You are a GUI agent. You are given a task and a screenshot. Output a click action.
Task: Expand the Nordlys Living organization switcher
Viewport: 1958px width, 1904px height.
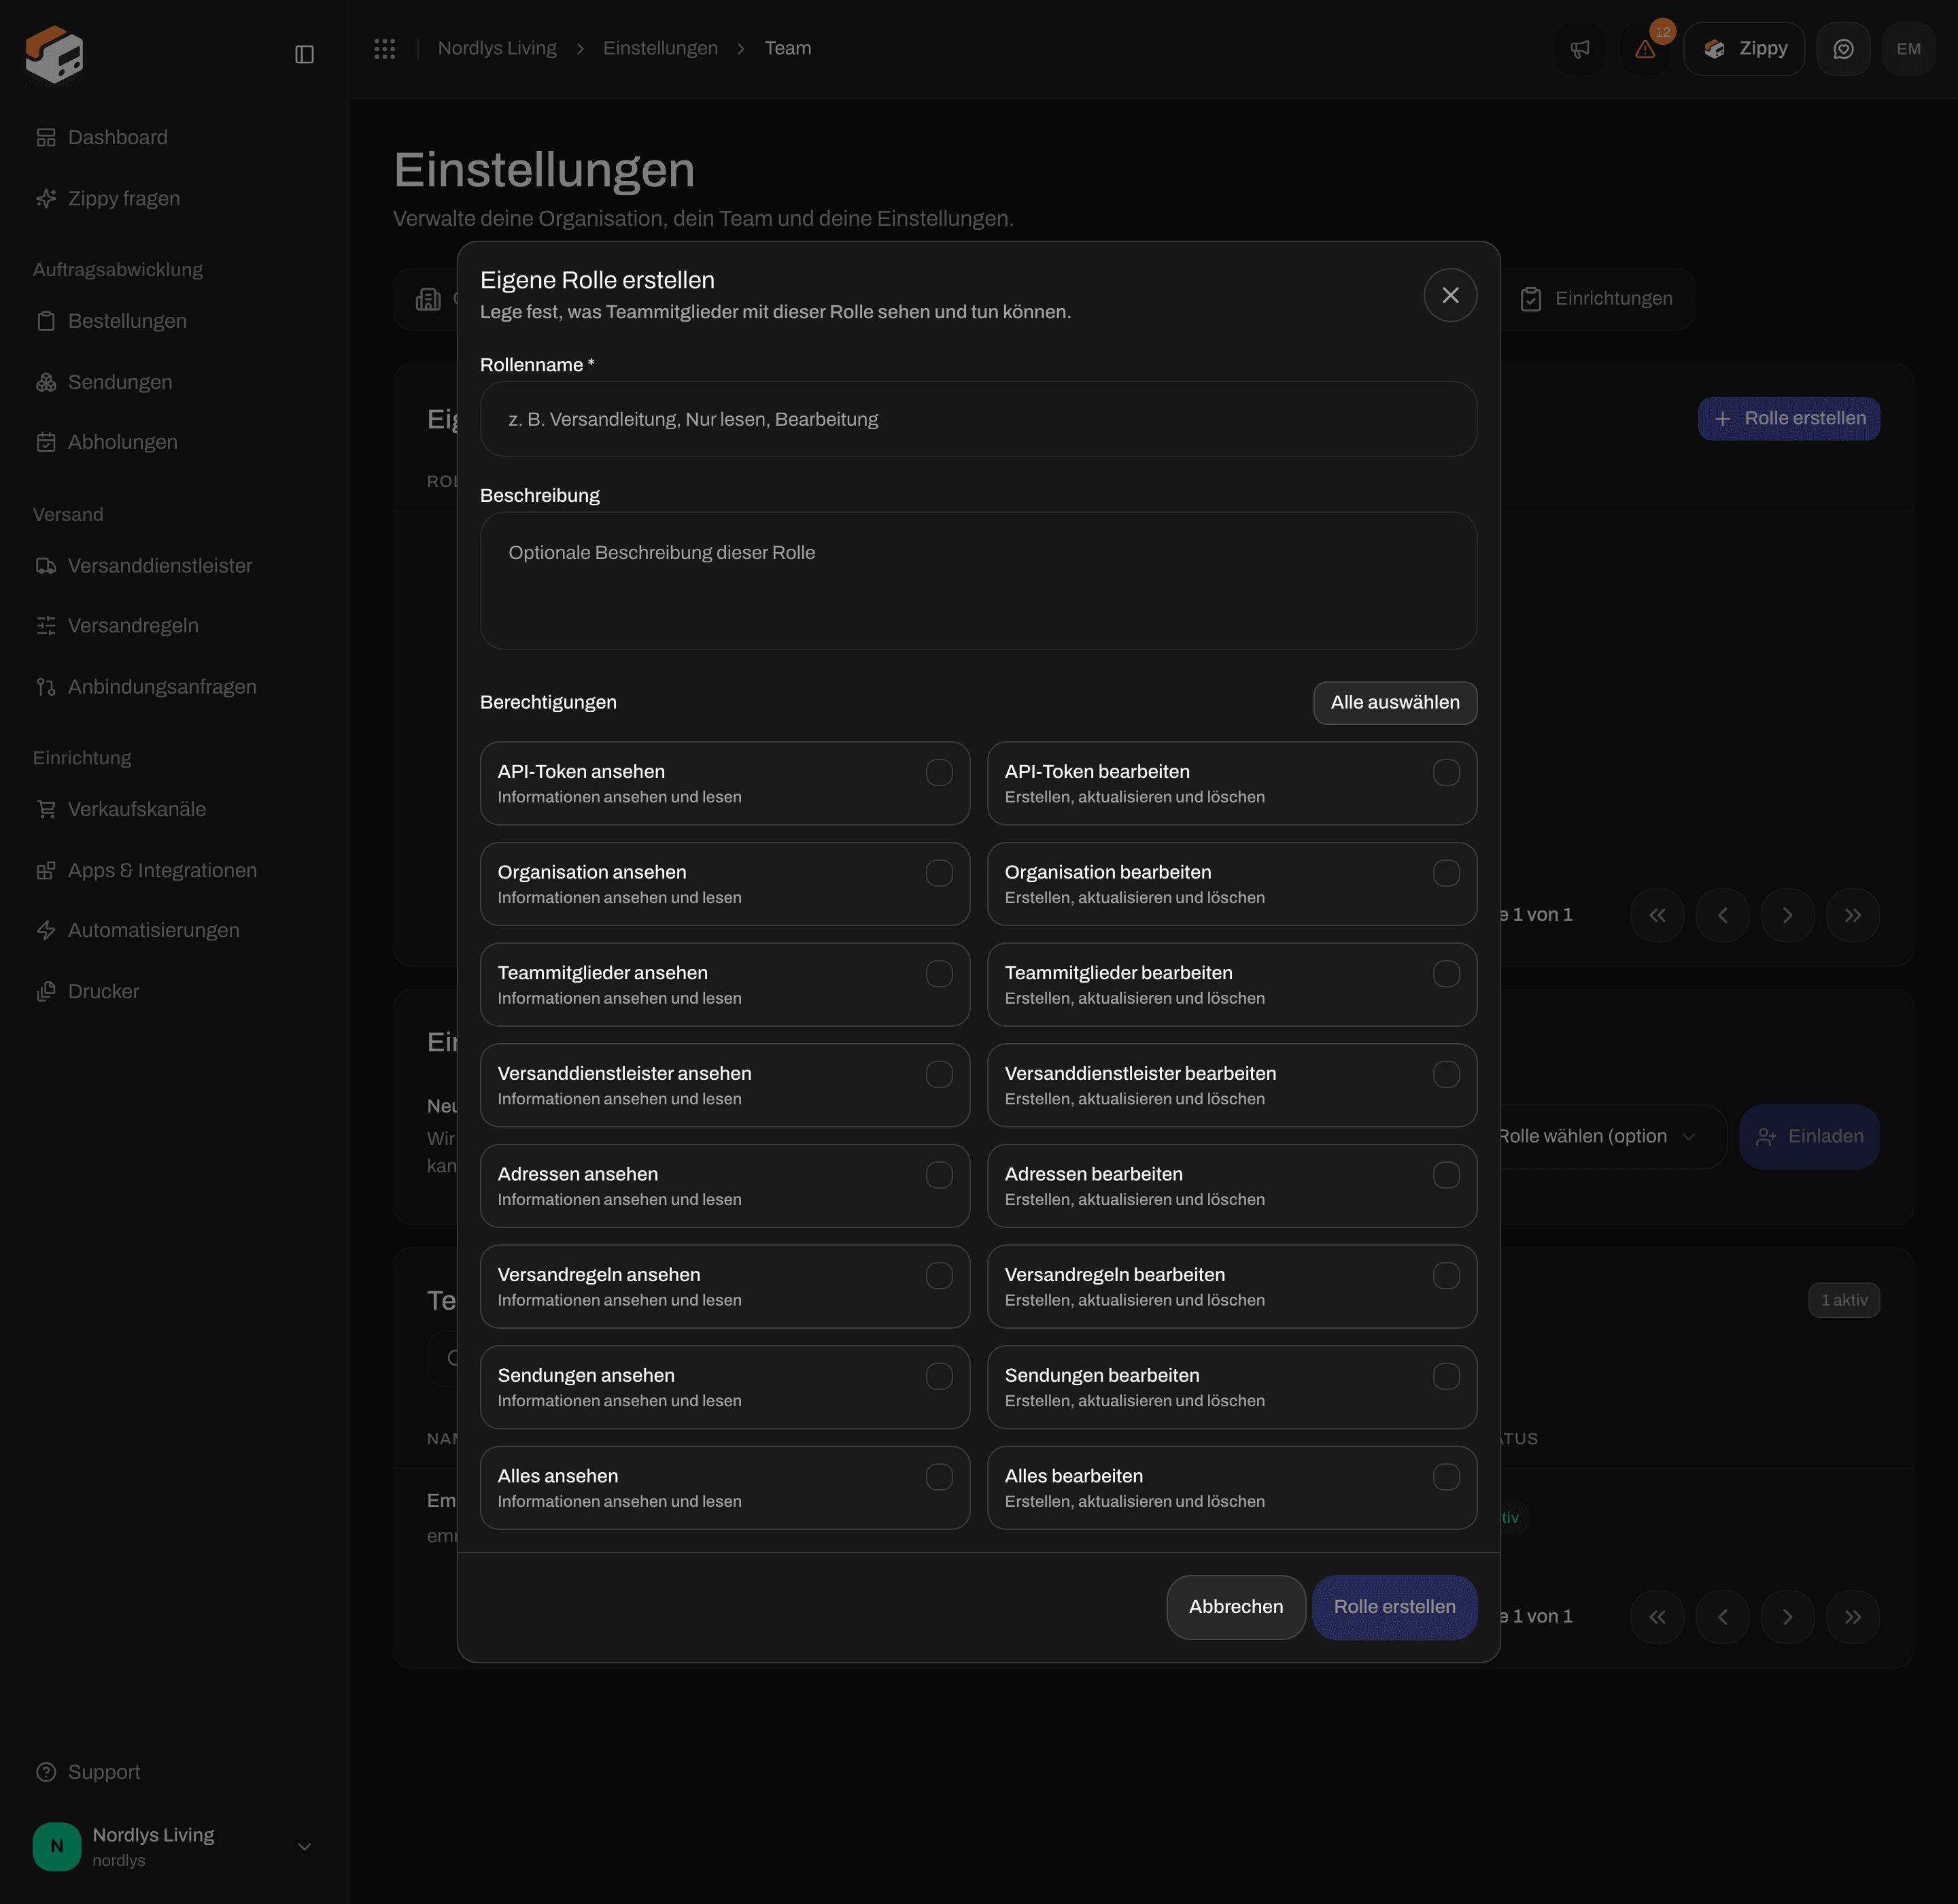tap(174, 1847)
